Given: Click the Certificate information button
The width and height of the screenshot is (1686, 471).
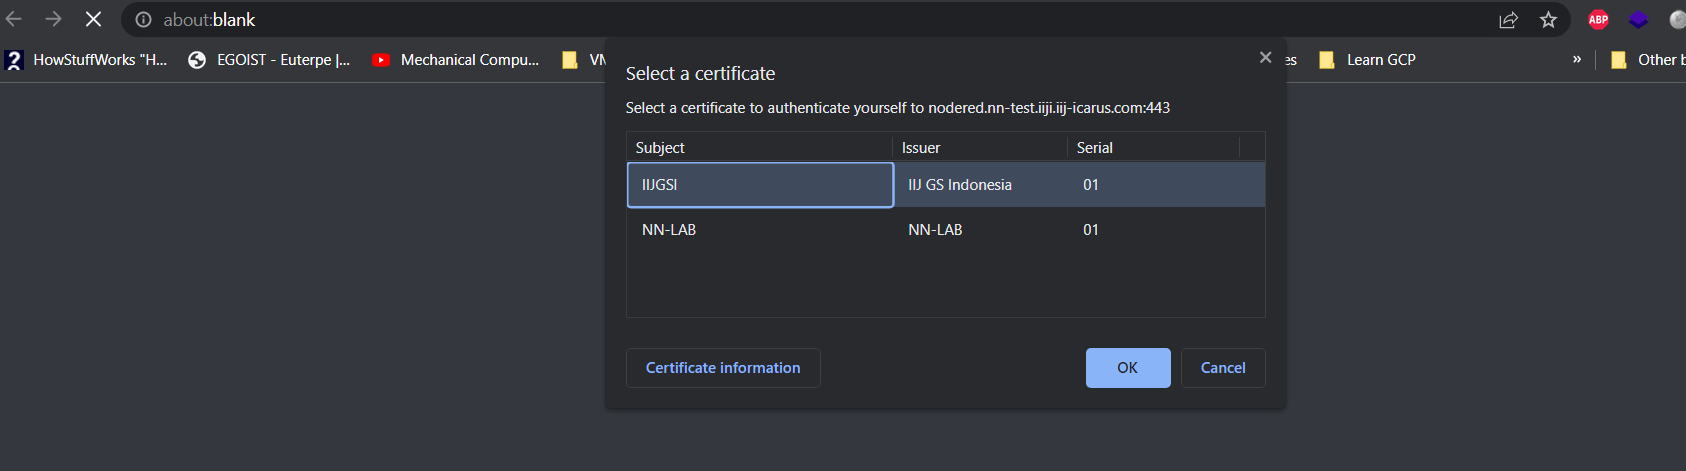Looking at the screenshot, I should click(723, 368).
